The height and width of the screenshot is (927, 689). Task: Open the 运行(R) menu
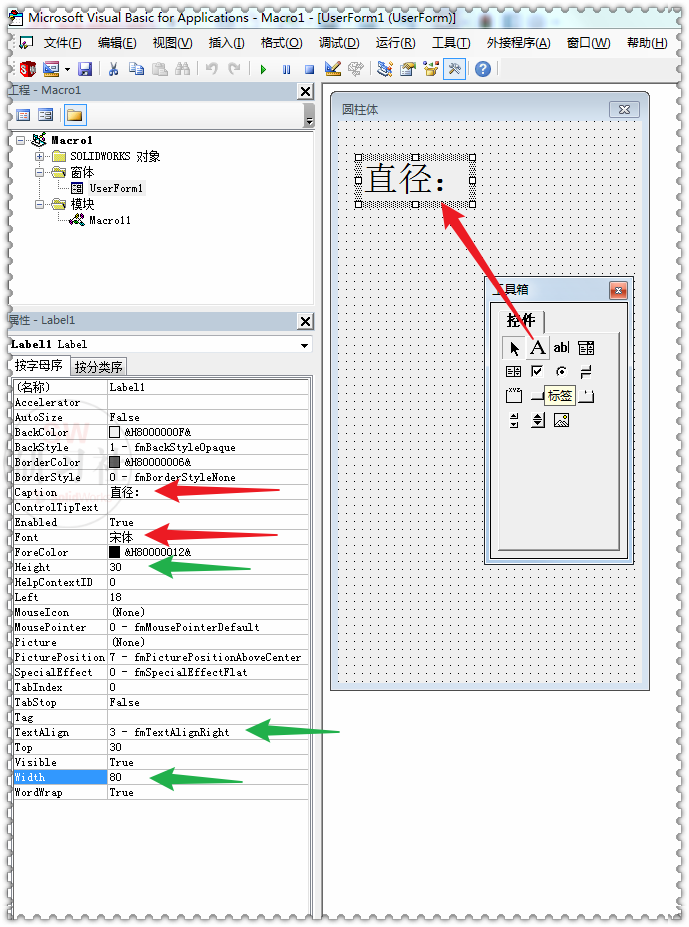pos(395,43)
